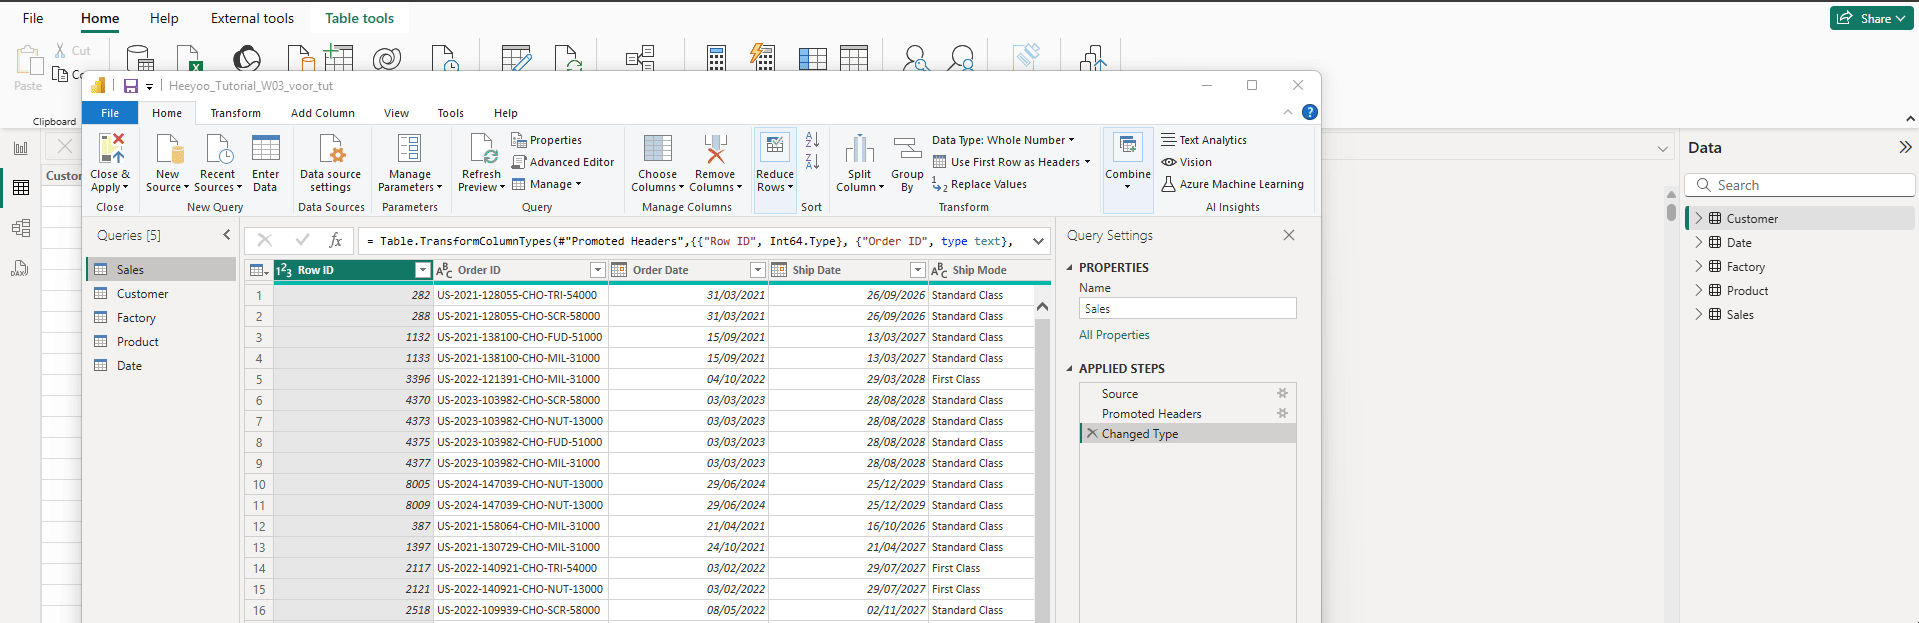Open the Power Query File tab
The height and width of the screenshot is (623, 1919).
110,113
